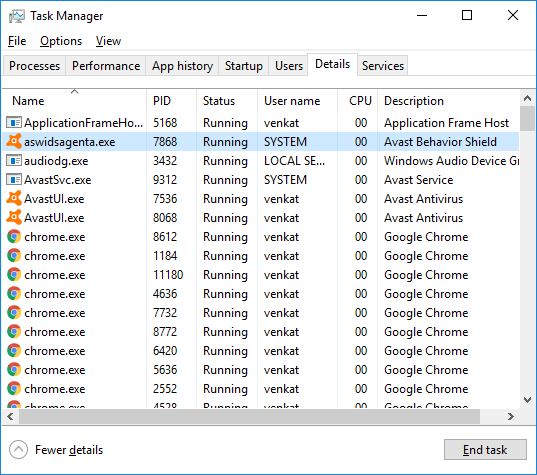Click the ApplicationFrameHost process icon
537x475 pixels.
[14, 122]
